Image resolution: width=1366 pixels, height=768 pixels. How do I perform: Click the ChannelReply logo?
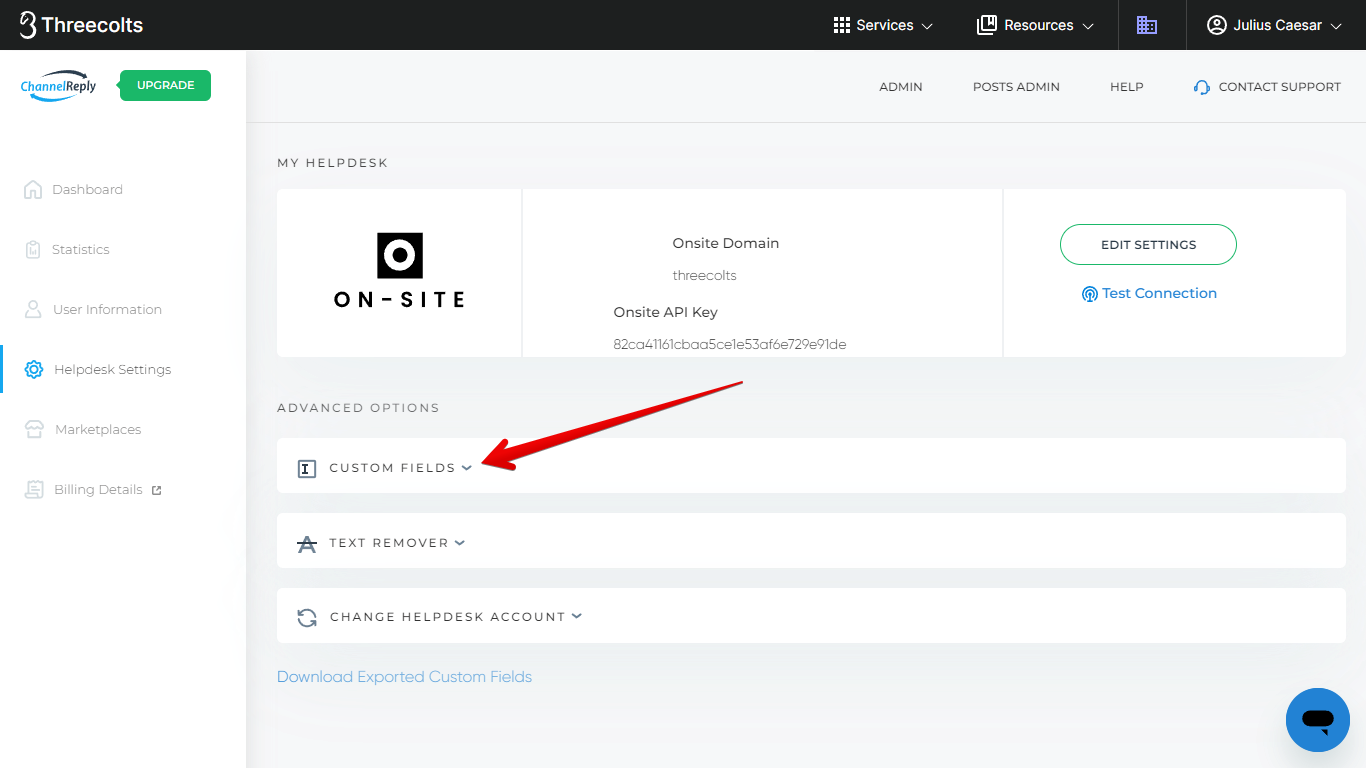[59, 86]
